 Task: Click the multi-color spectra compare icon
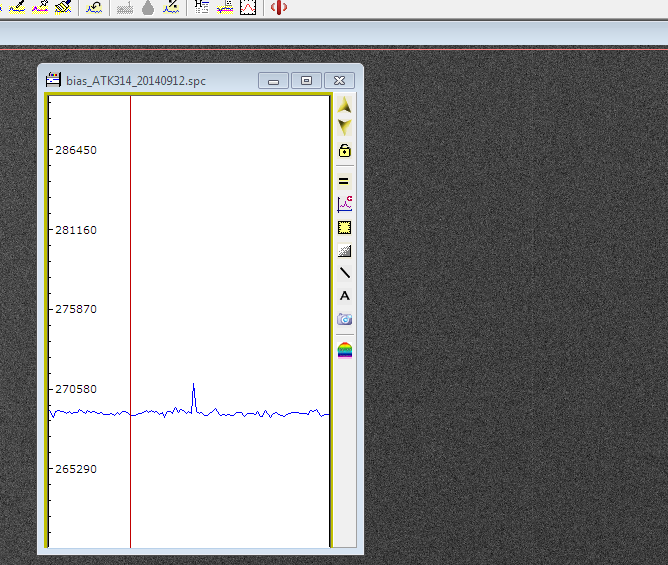coord(225,7)
